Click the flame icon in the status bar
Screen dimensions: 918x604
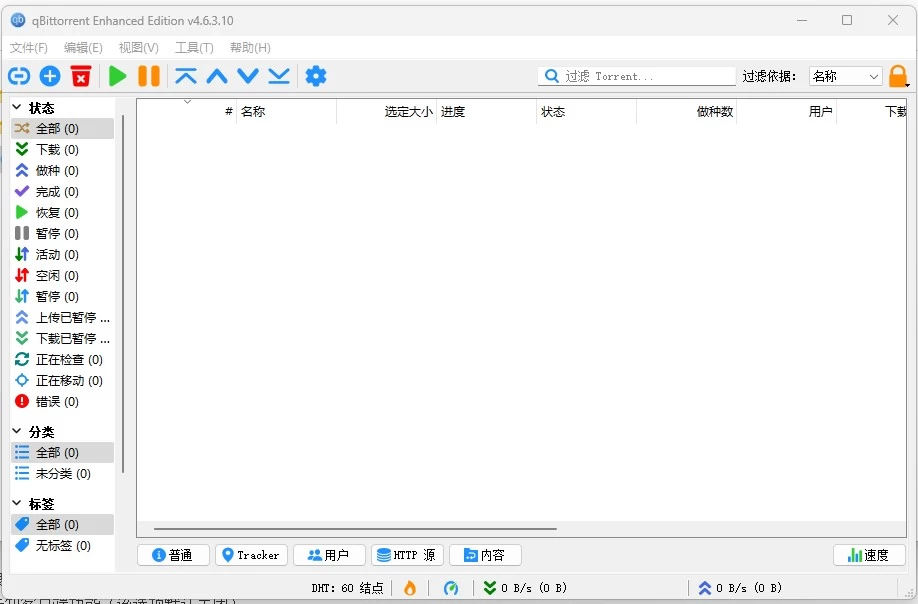[x=409, y=588]
